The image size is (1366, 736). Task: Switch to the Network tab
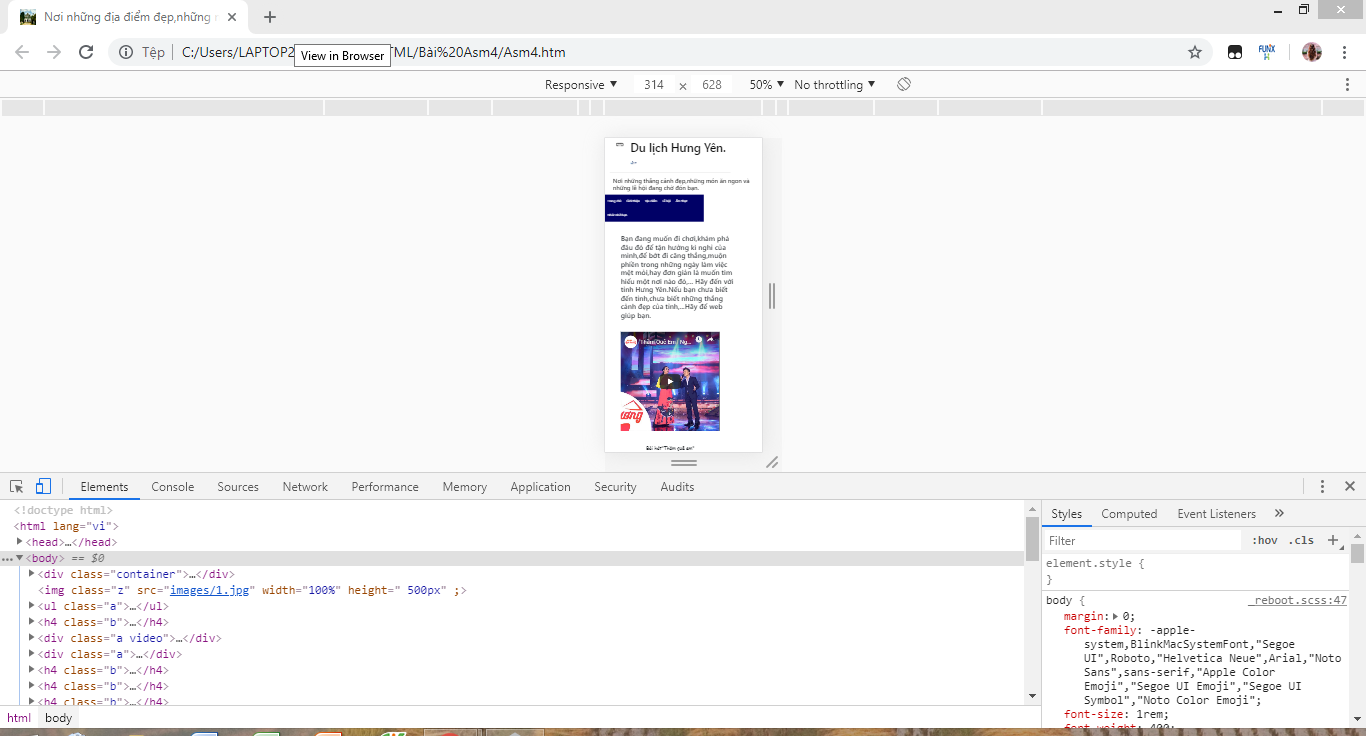305,487
